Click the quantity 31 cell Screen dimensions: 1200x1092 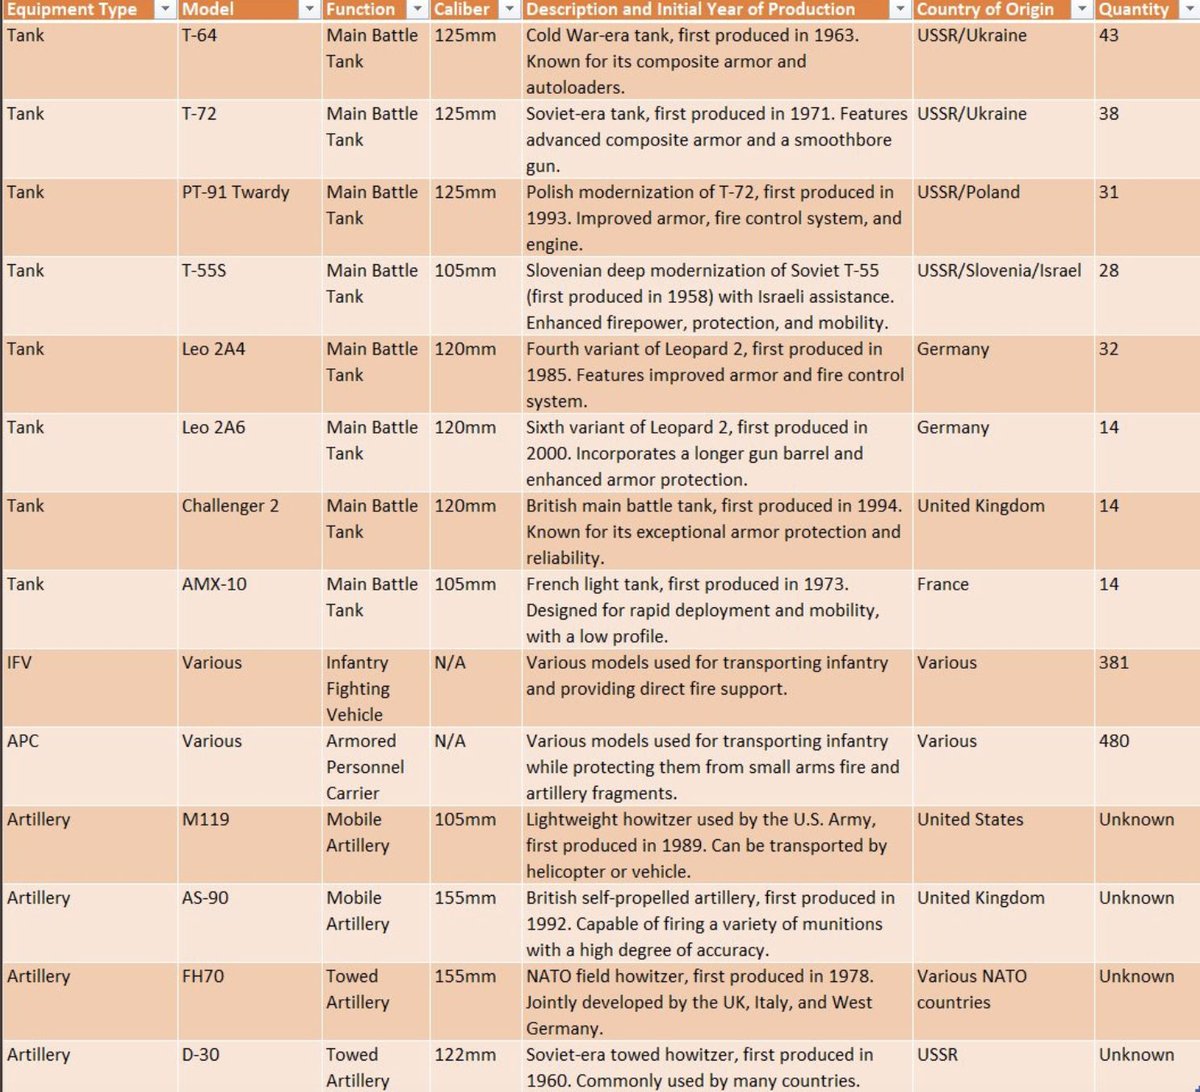coord(1147,218)
